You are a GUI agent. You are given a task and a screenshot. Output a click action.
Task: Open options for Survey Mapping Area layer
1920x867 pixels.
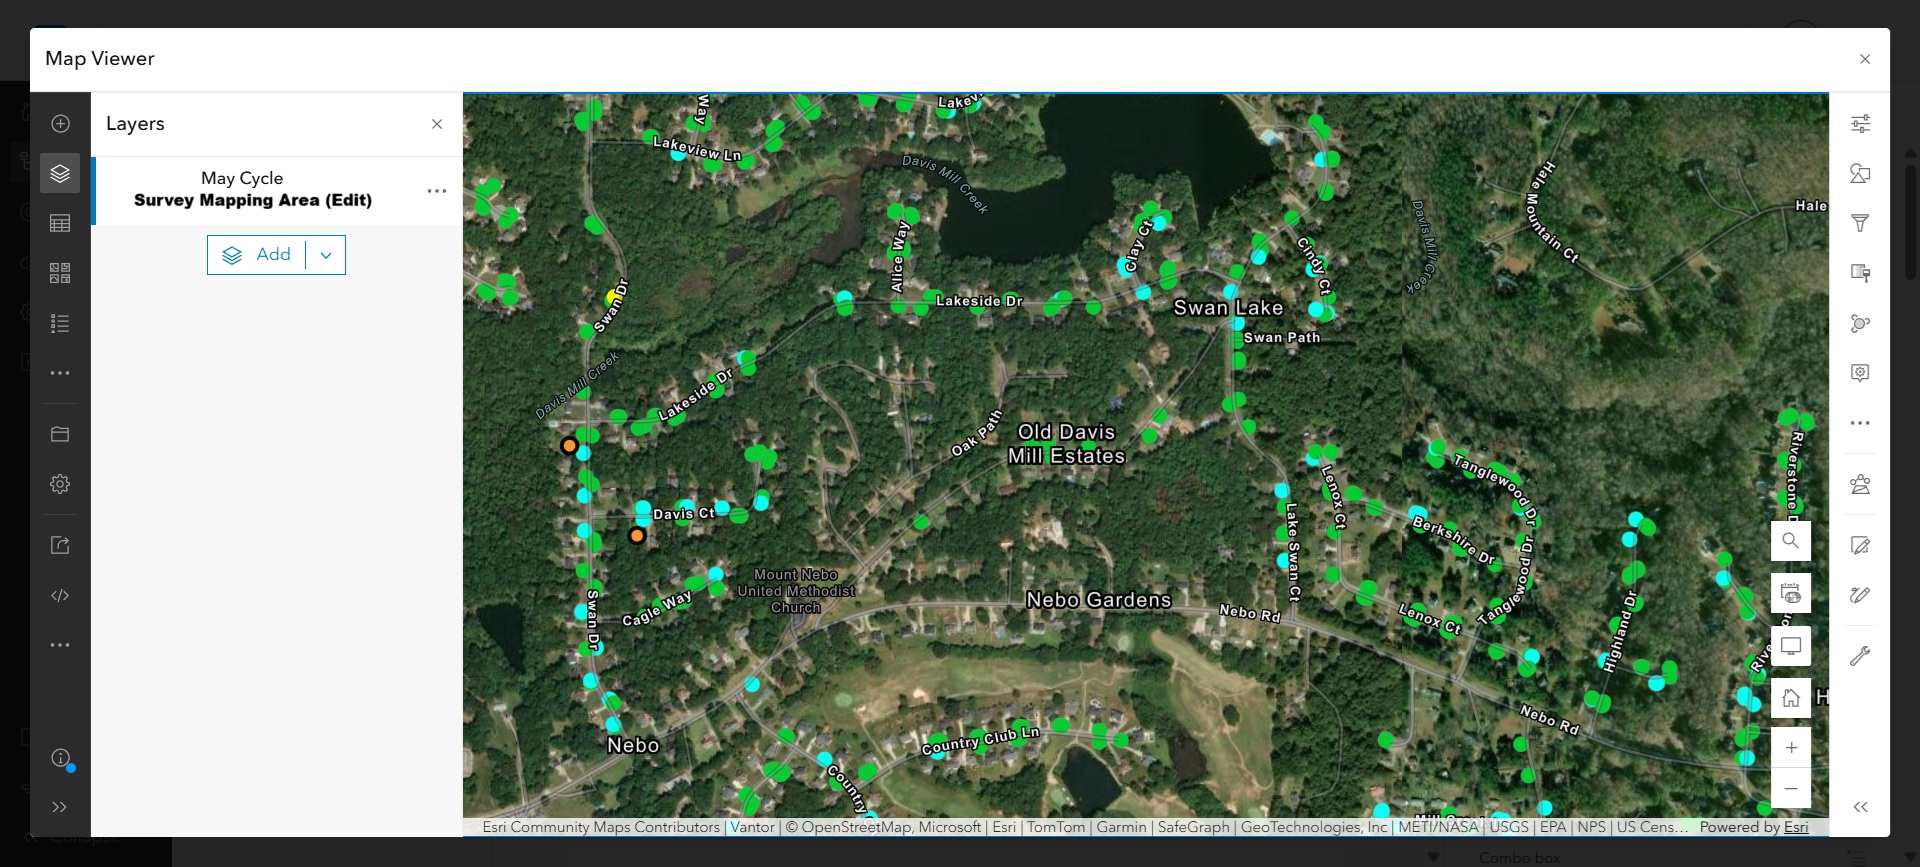coord(437,191)
